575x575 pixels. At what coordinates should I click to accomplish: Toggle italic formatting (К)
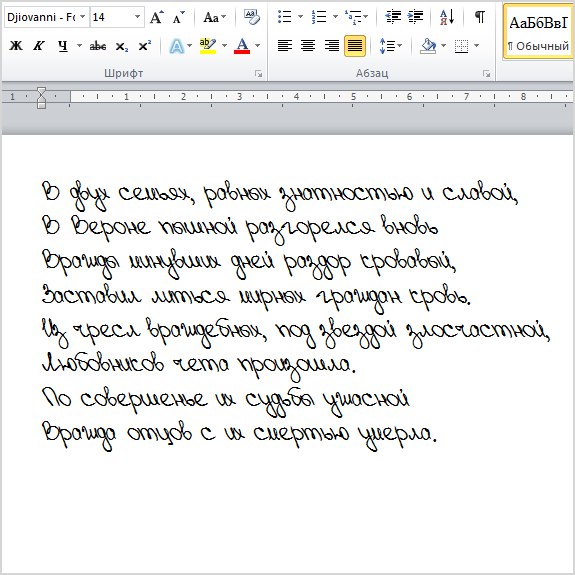click(39, 46)
